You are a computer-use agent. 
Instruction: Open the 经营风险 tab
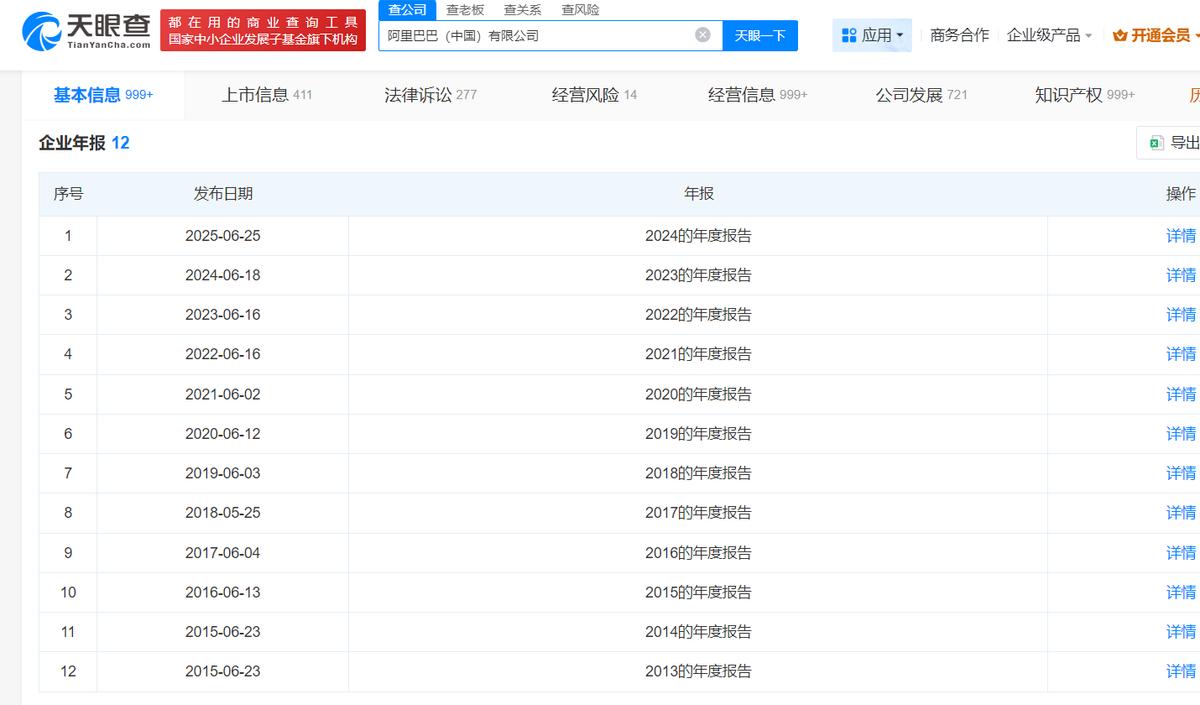pos(594,95)
